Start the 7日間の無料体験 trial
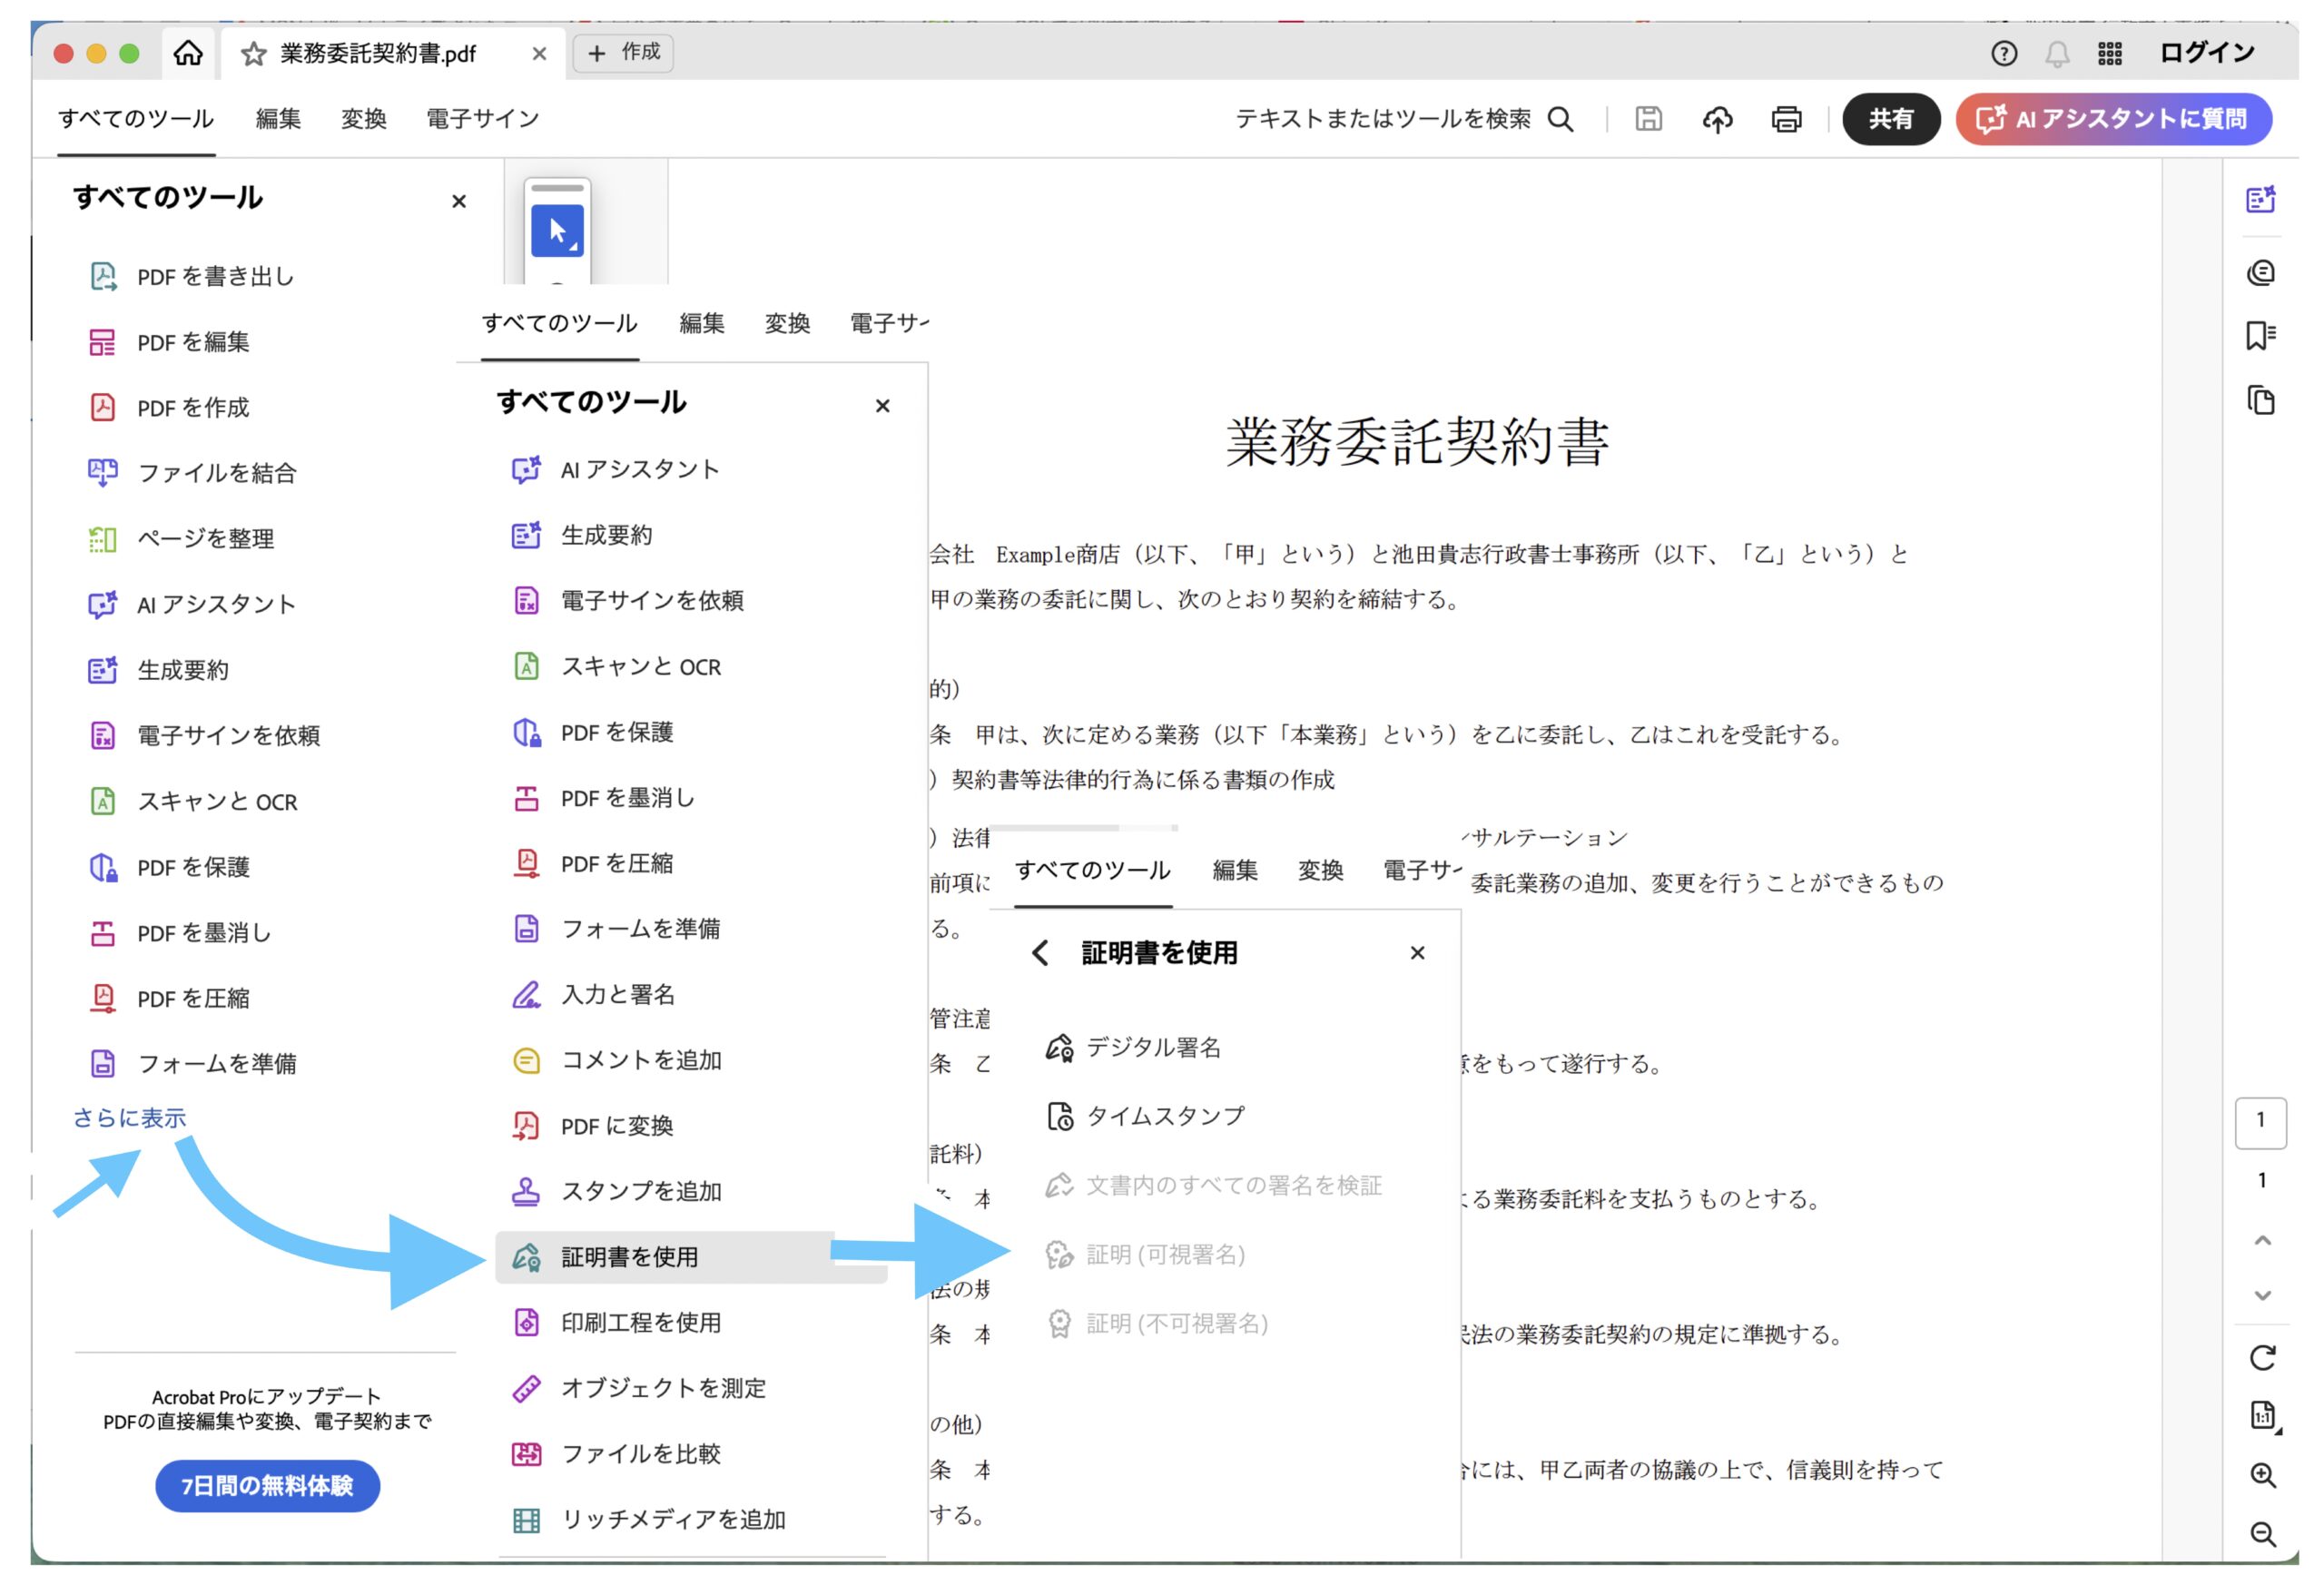Screen dimensions: 2324x1585 coord(267,1486)
